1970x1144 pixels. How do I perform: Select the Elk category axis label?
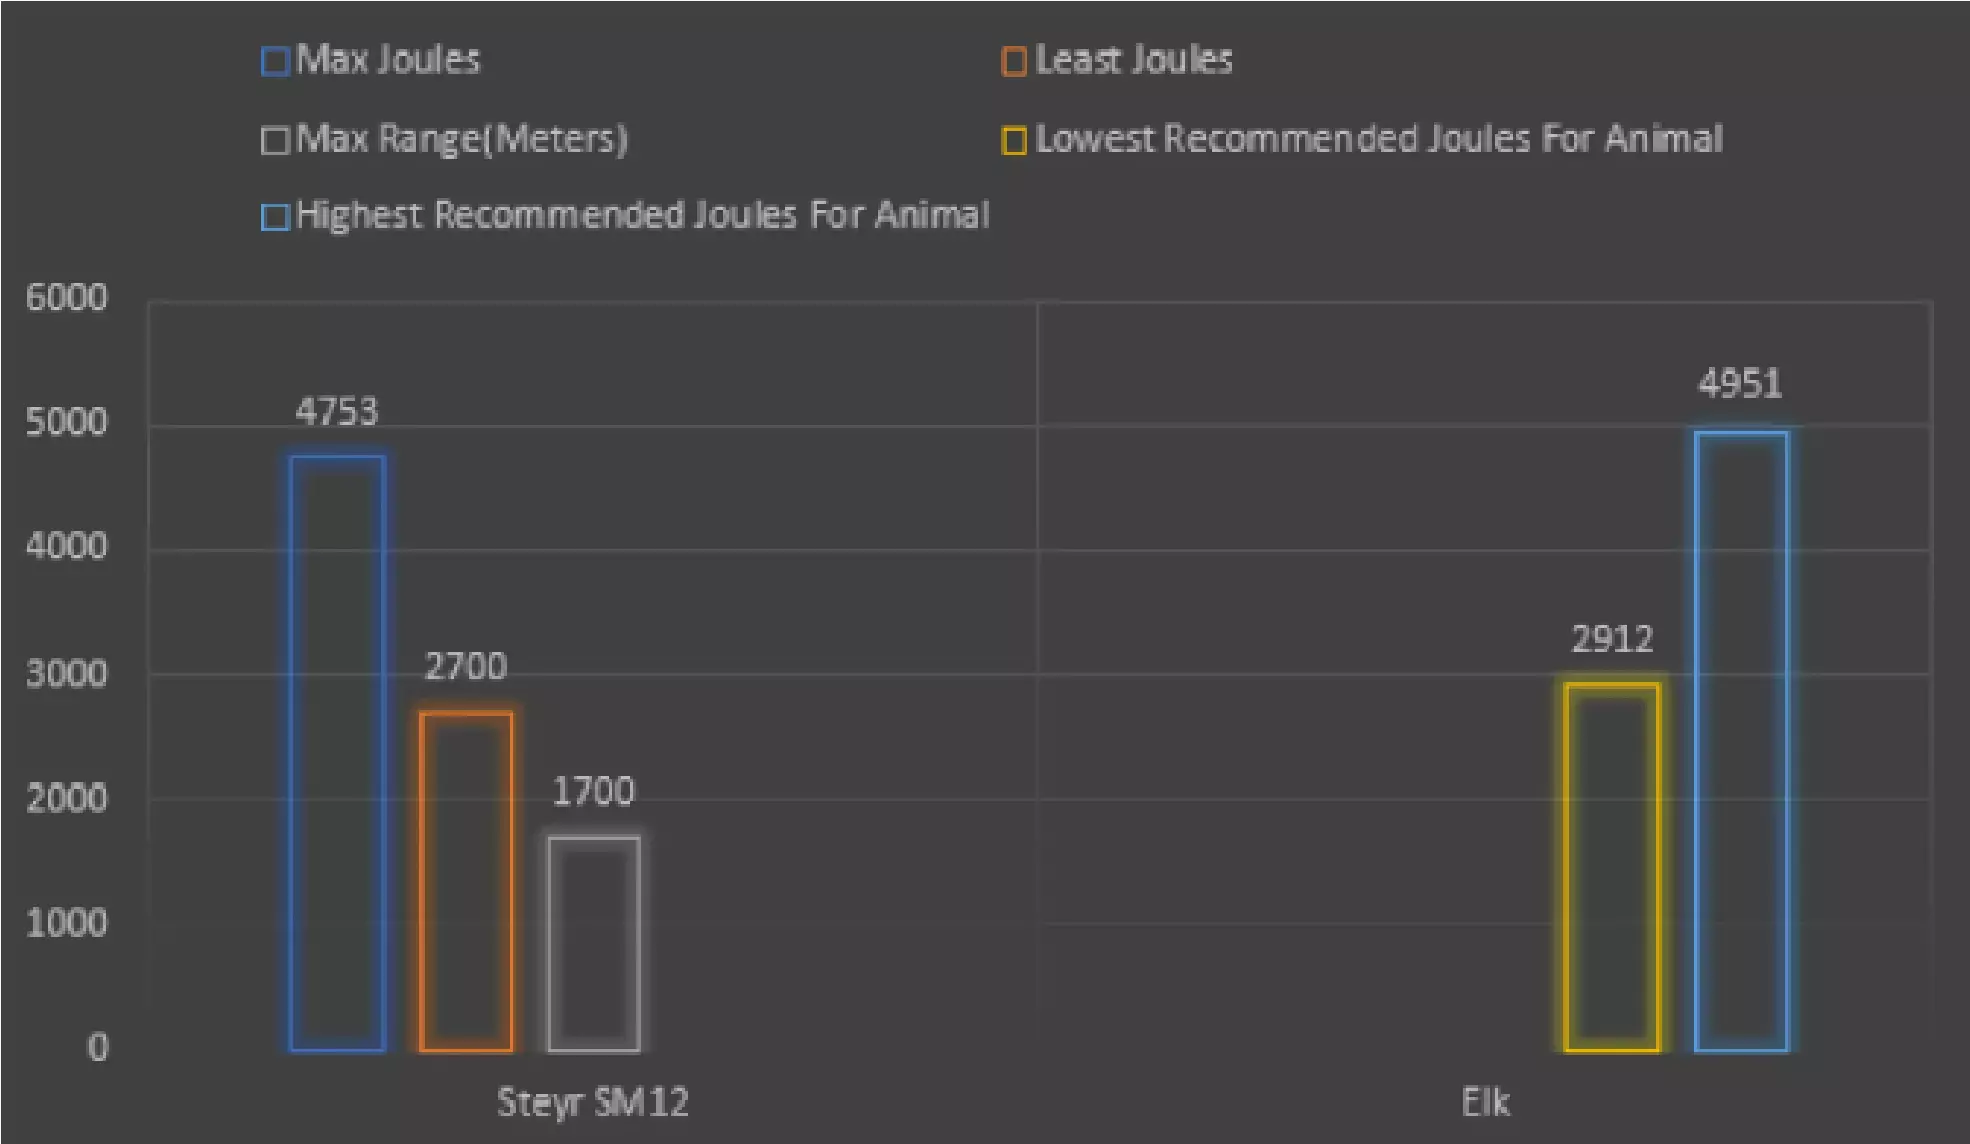click(x=1485, y=1102)
